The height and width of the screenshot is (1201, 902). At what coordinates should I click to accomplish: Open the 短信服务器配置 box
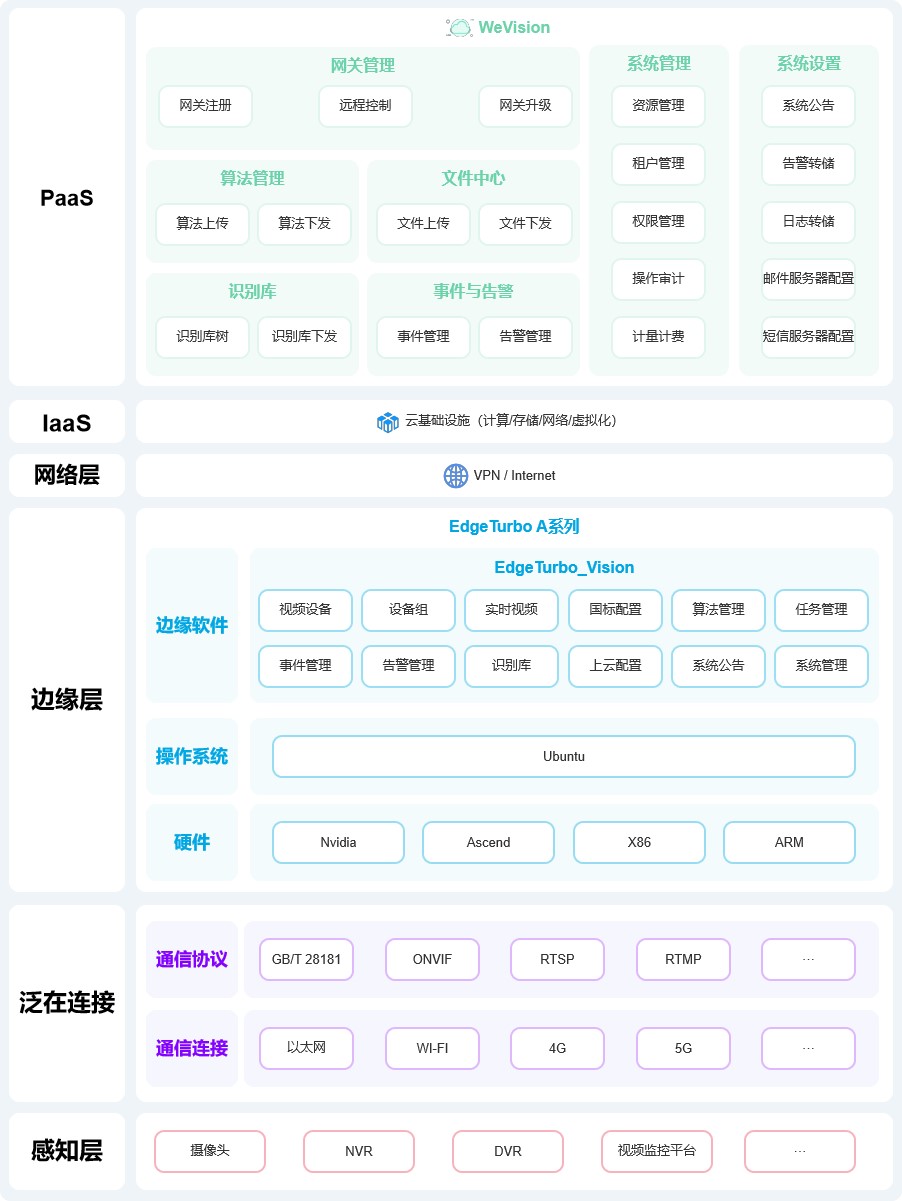[808, 337]
